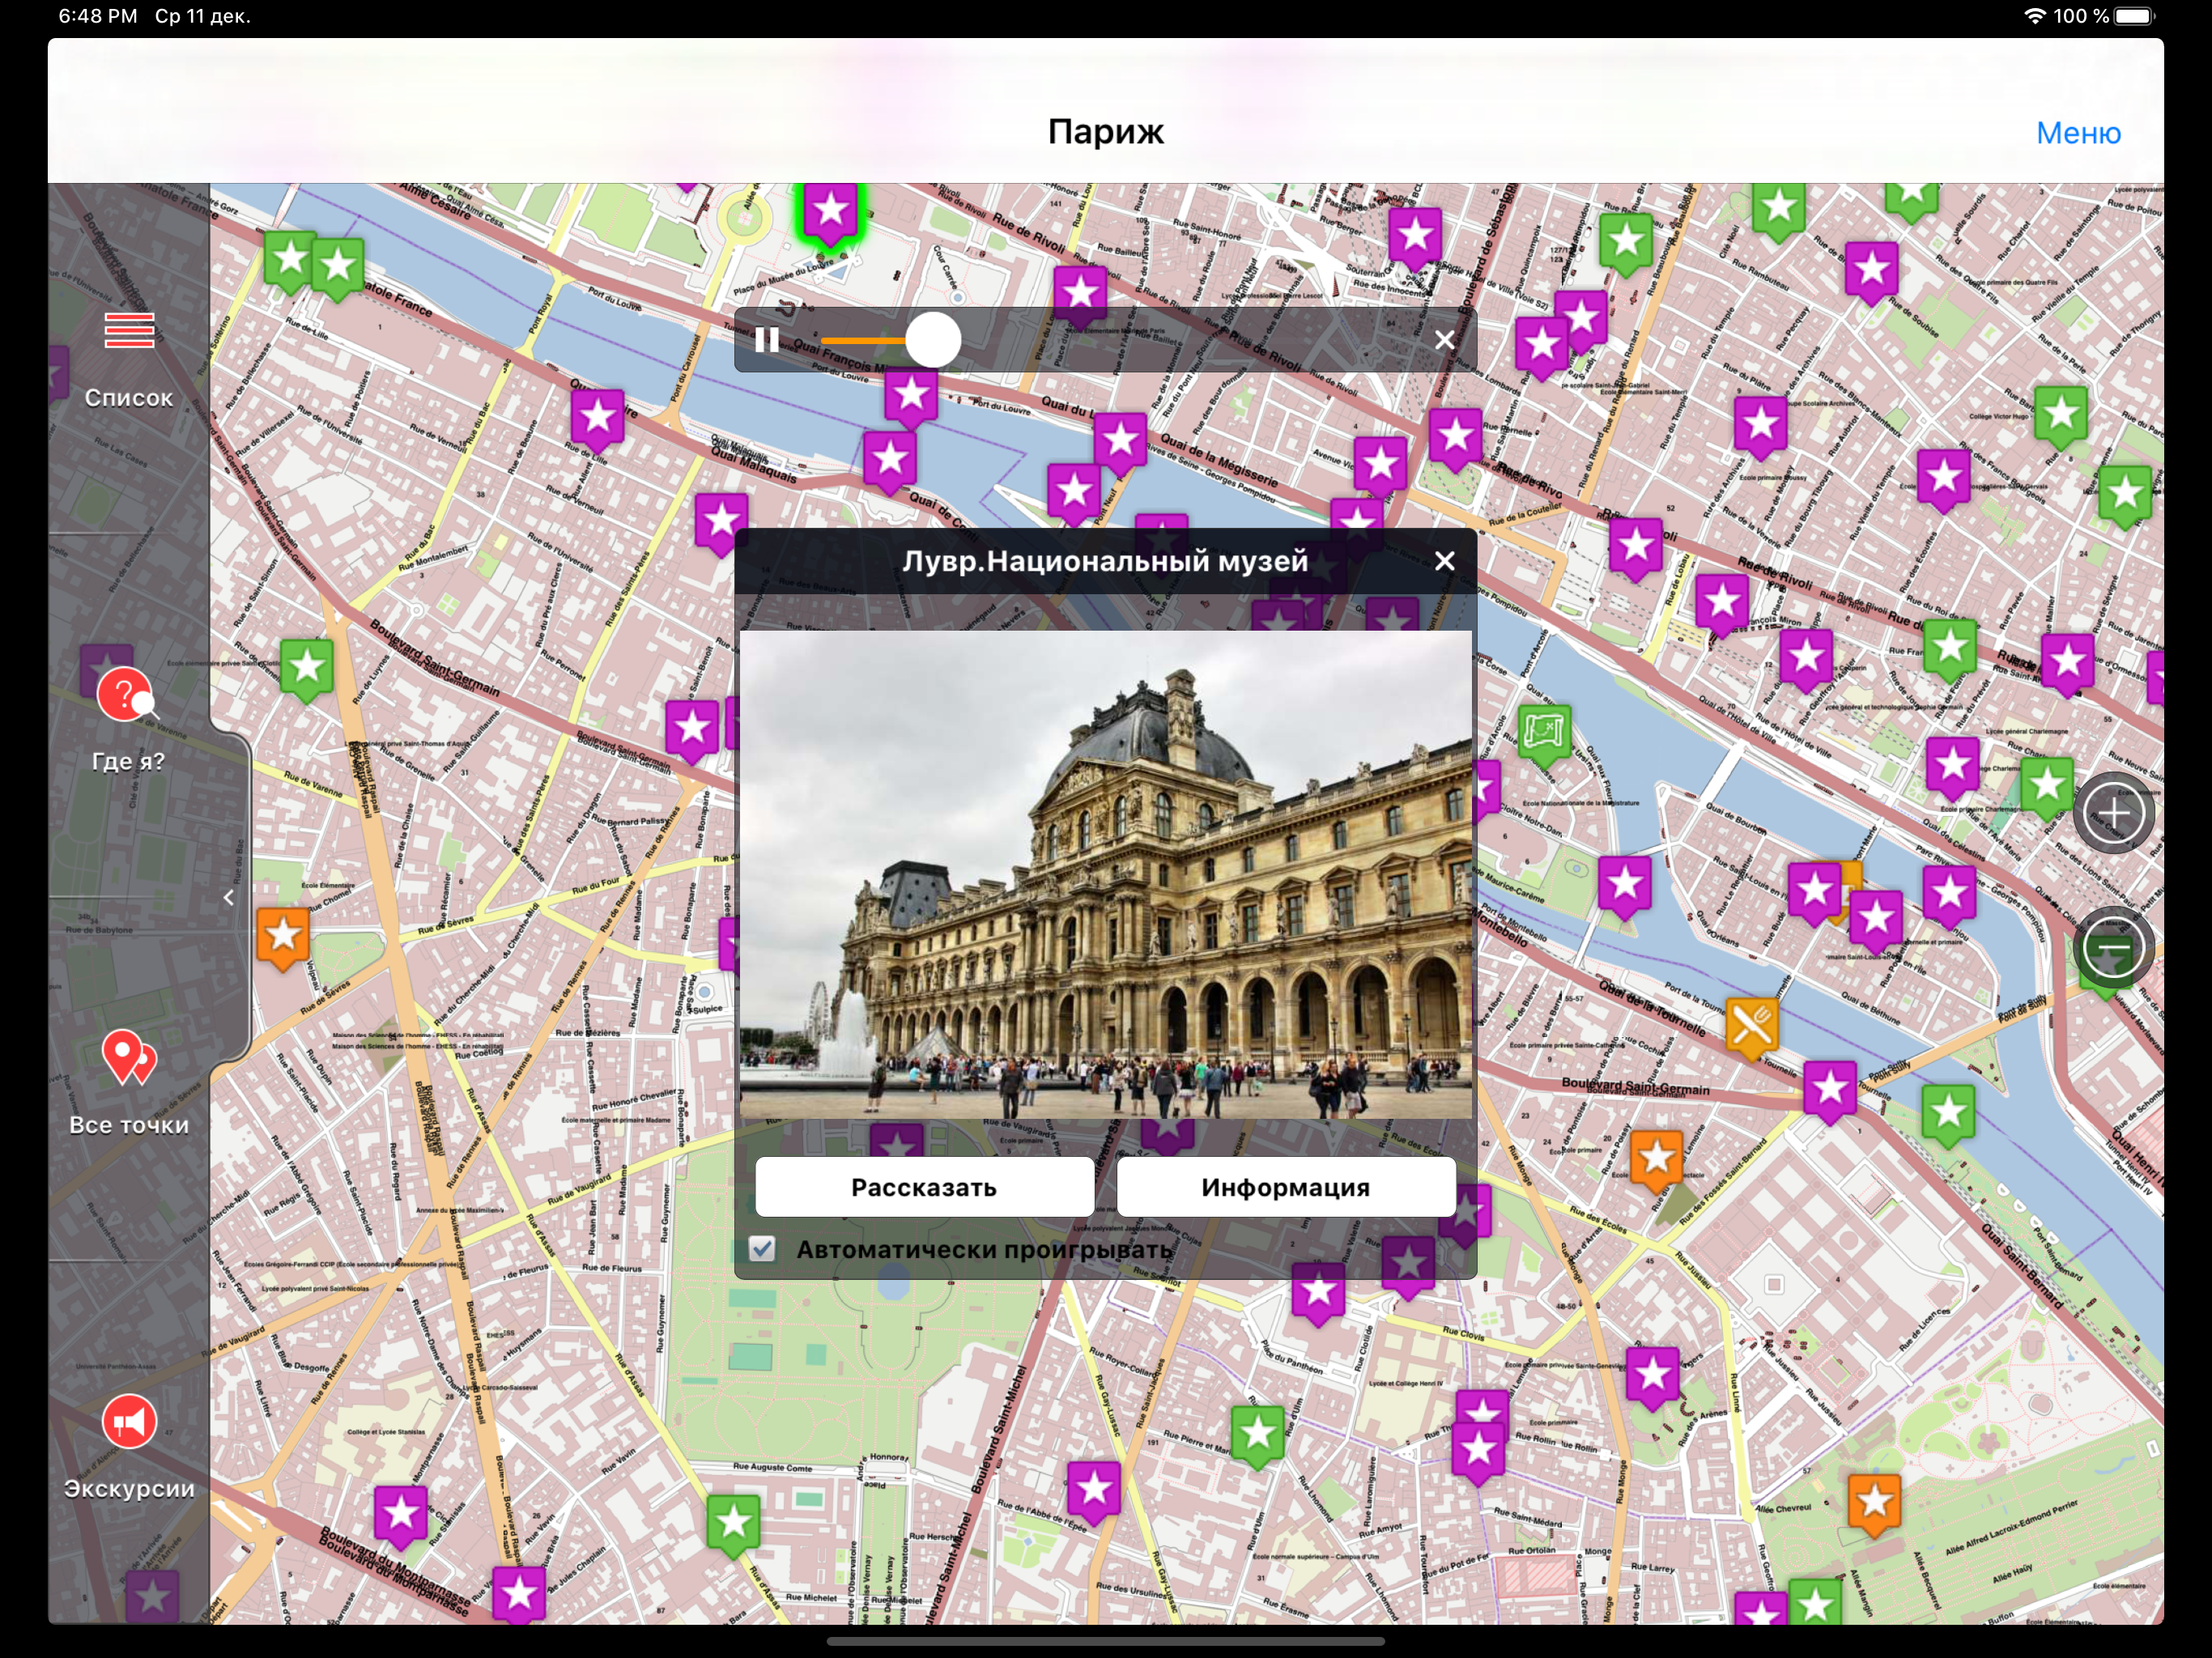Zoom in with the plus button
Image resolution: width=2212 pixels, height=1658 pixels.
(2113, 814)
